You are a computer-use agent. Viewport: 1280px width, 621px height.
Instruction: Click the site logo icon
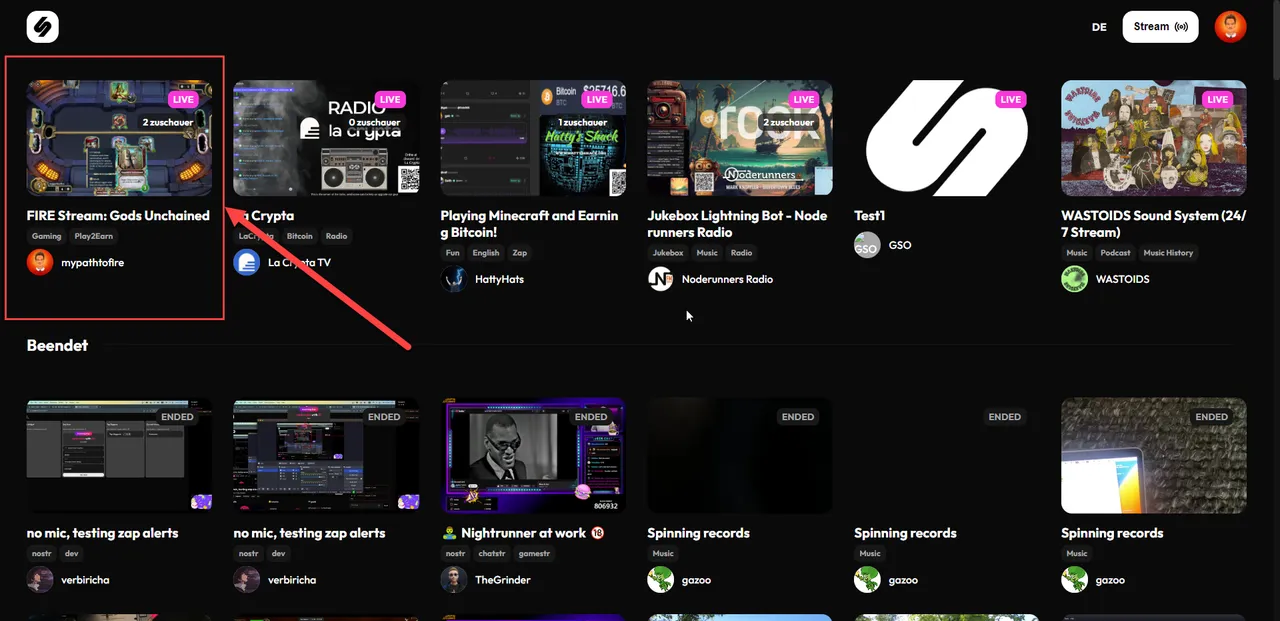[43, 27]
